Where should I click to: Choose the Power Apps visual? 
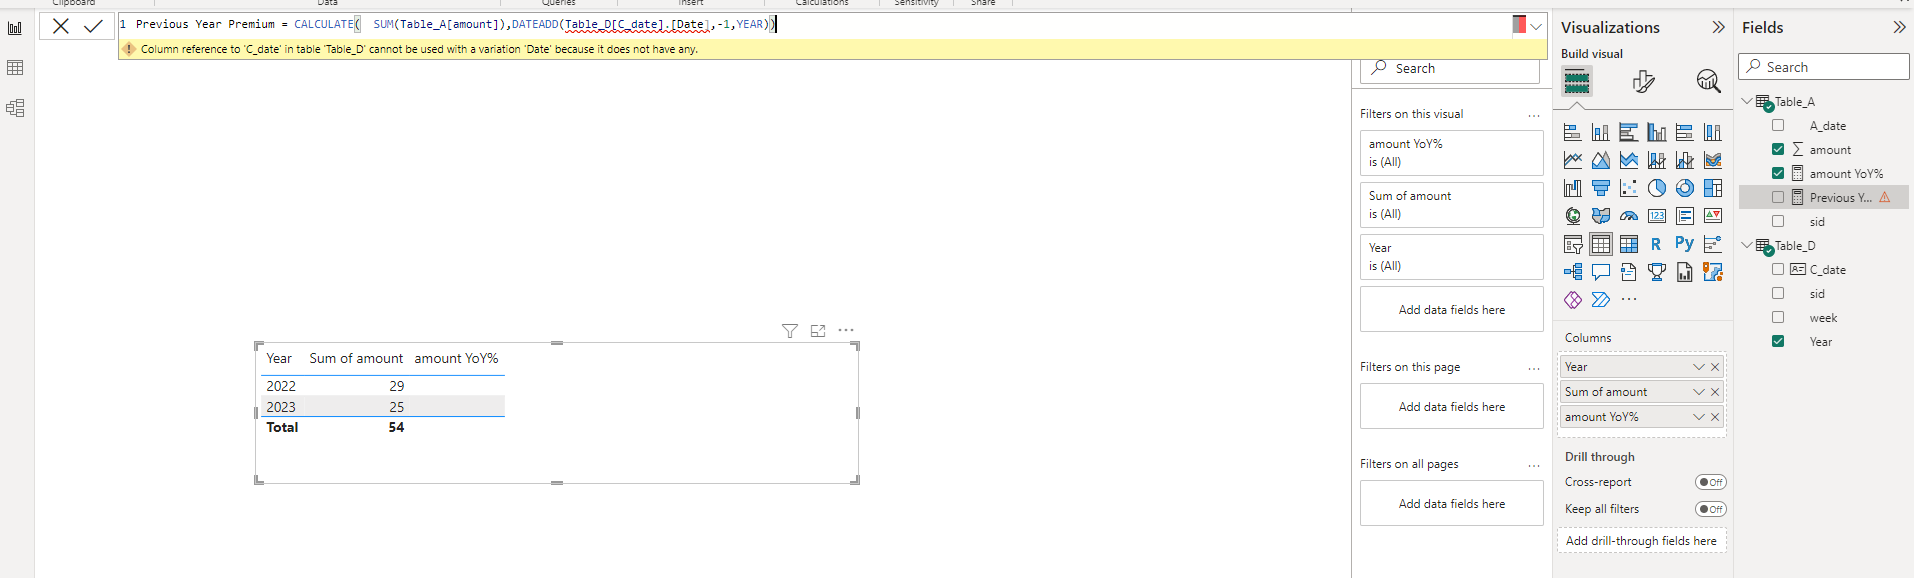[1573, 300]
